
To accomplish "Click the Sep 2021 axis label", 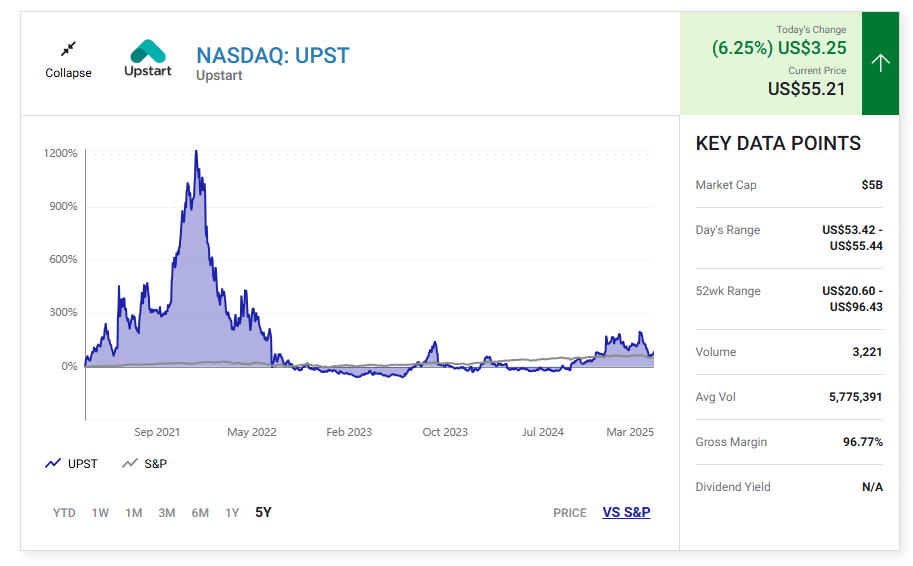I will pyautogui.click(x=157, y=432).
